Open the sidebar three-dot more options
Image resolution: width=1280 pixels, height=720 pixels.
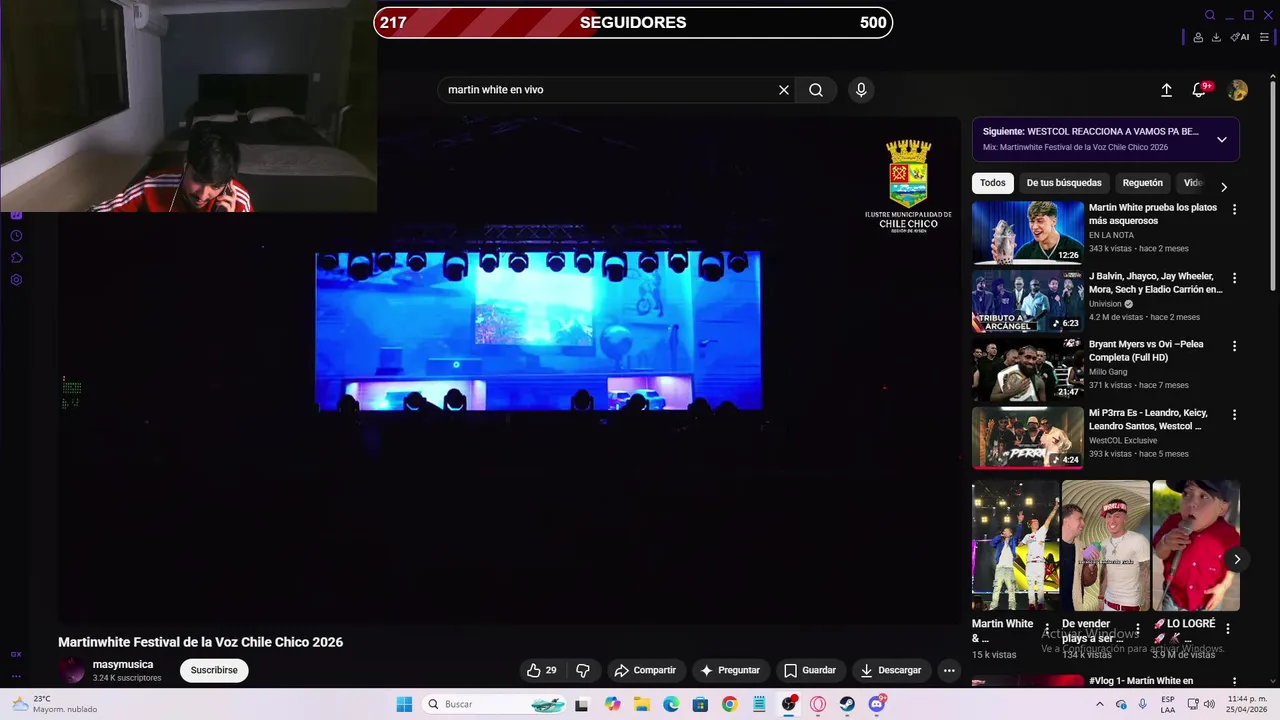pyautogui.click(x=16, y=676)
